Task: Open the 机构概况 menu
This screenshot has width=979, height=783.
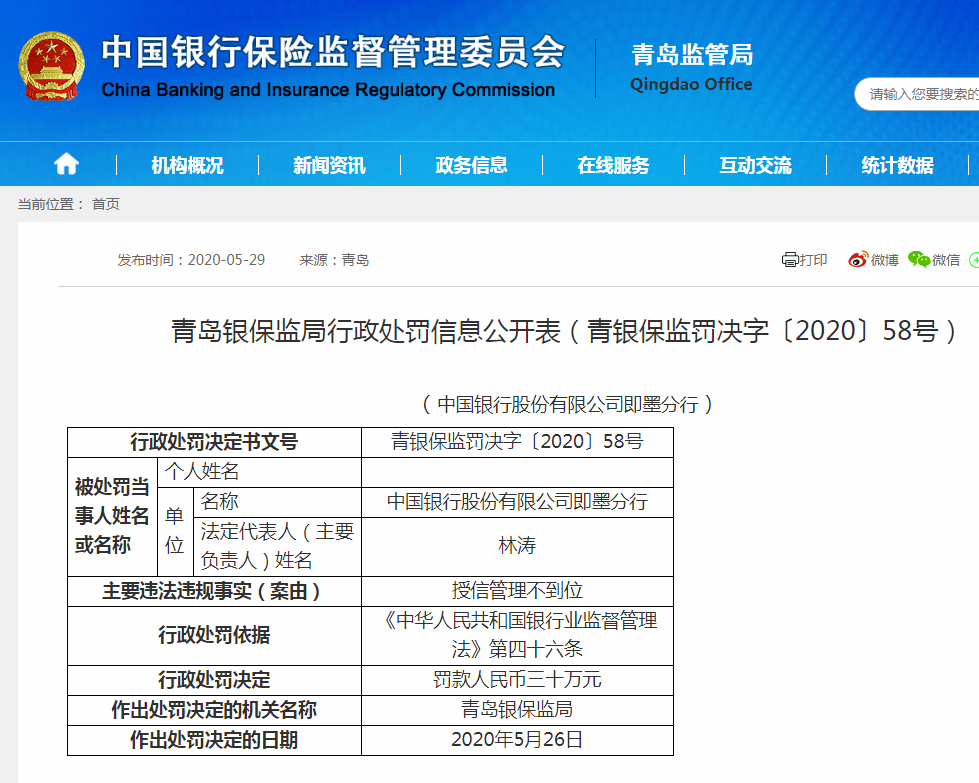Action: (187, 165)
